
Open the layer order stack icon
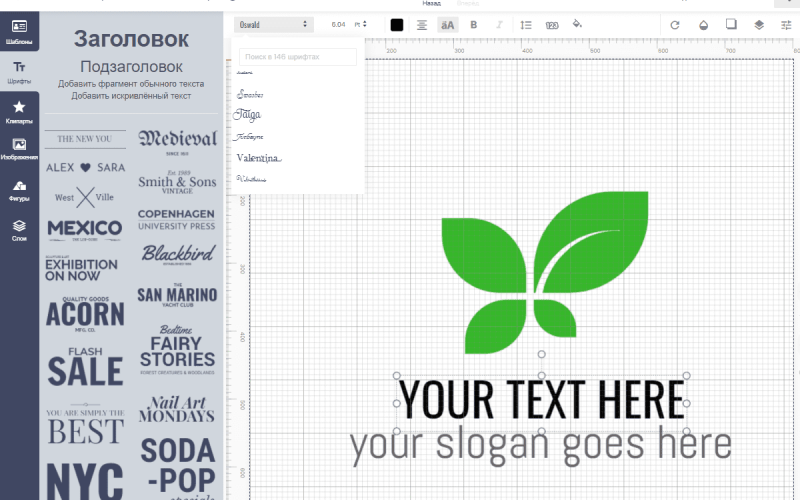click(x=759, y=24)
